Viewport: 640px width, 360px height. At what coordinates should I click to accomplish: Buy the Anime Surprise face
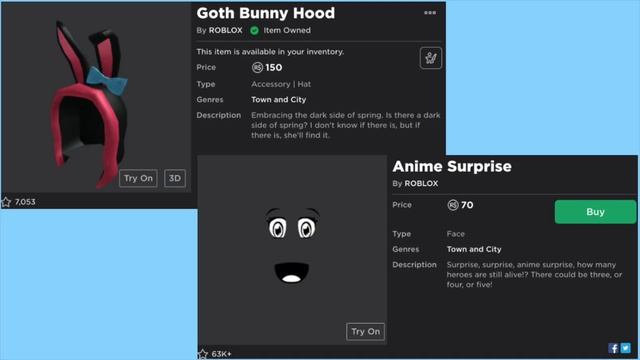coord(595,212)
